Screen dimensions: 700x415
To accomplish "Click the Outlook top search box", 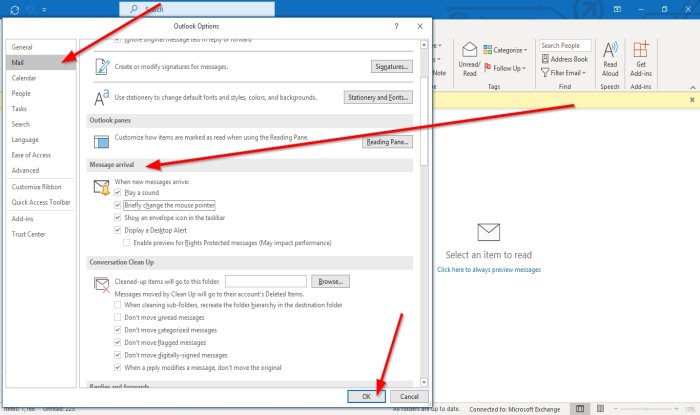I will click(197, 9).
